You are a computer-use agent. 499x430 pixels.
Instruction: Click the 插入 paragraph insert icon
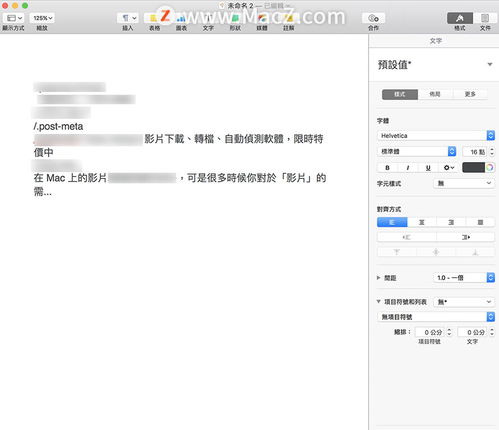[x=128, y=18]
